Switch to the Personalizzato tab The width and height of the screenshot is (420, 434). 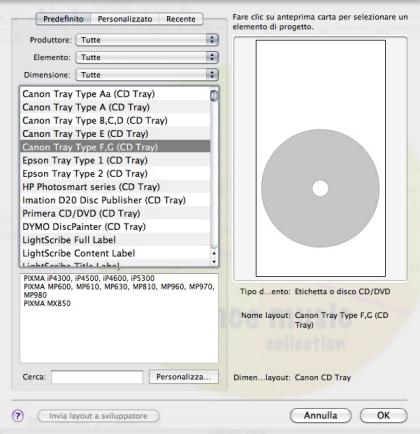[125, 19]
